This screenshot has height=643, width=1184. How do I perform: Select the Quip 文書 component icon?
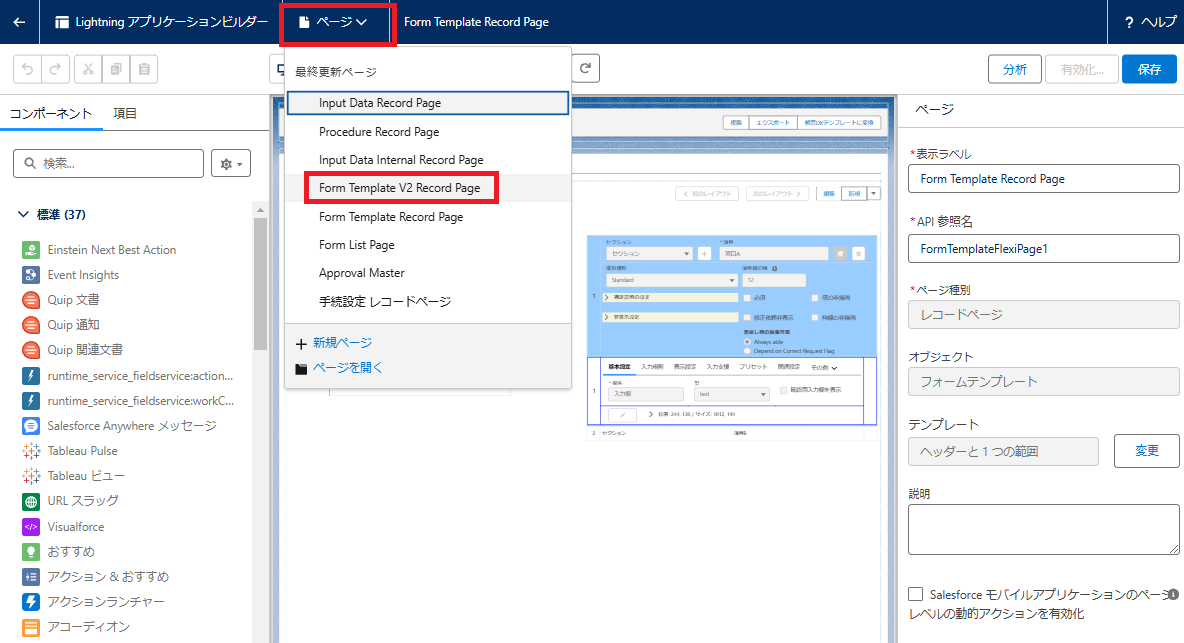pyautogui.click(x=31, y=300)
